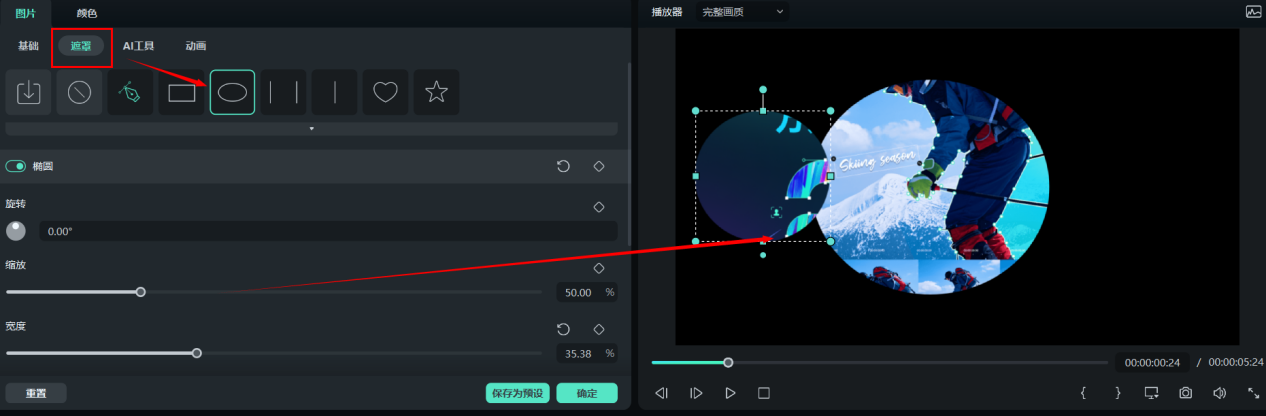Open the 基础 sub-tab

tap(28, 46)
